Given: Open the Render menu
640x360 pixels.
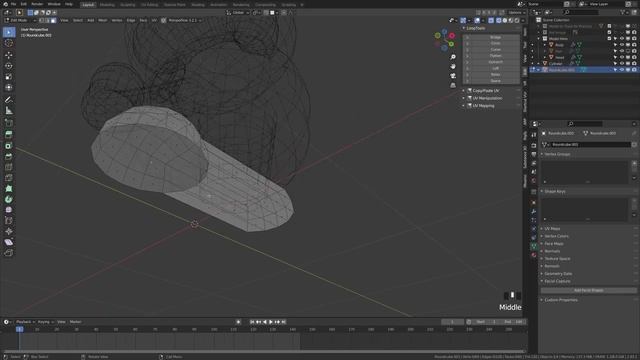Looking at the screenshot, I should coord(37,4).
